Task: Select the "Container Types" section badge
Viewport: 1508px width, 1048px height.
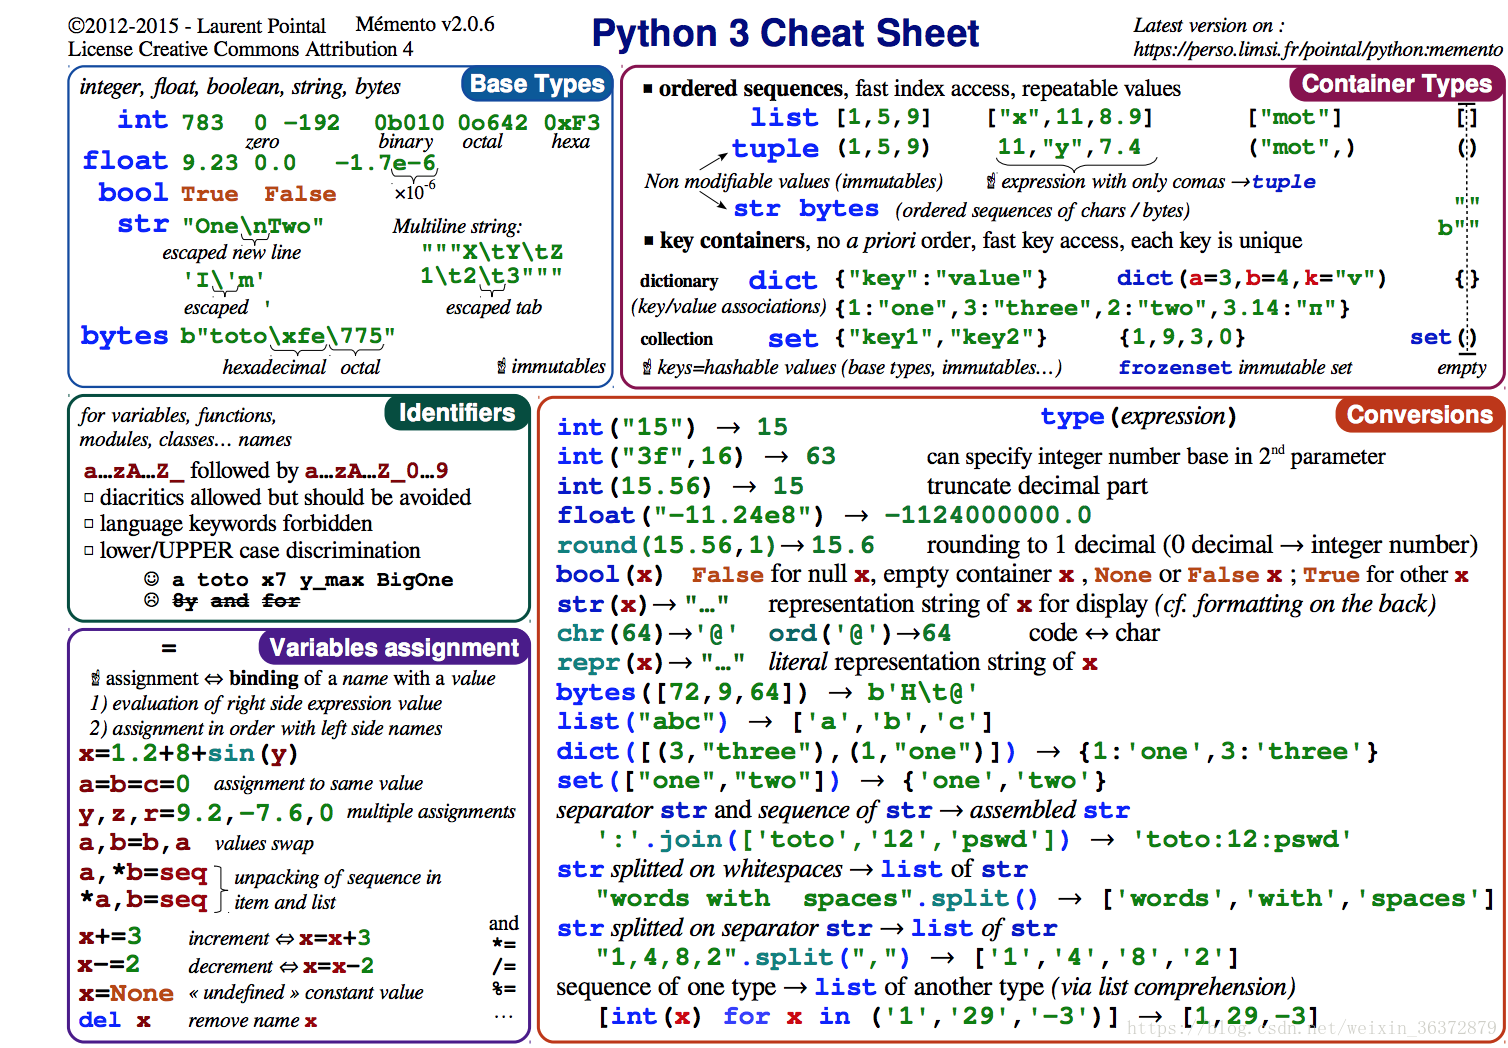Action: [1396, 84]
